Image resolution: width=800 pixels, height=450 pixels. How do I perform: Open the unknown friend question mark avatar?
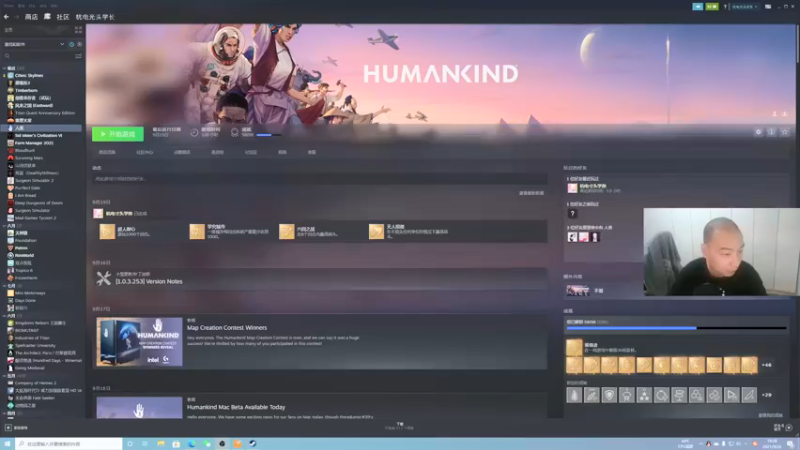(x=572, y=214)
